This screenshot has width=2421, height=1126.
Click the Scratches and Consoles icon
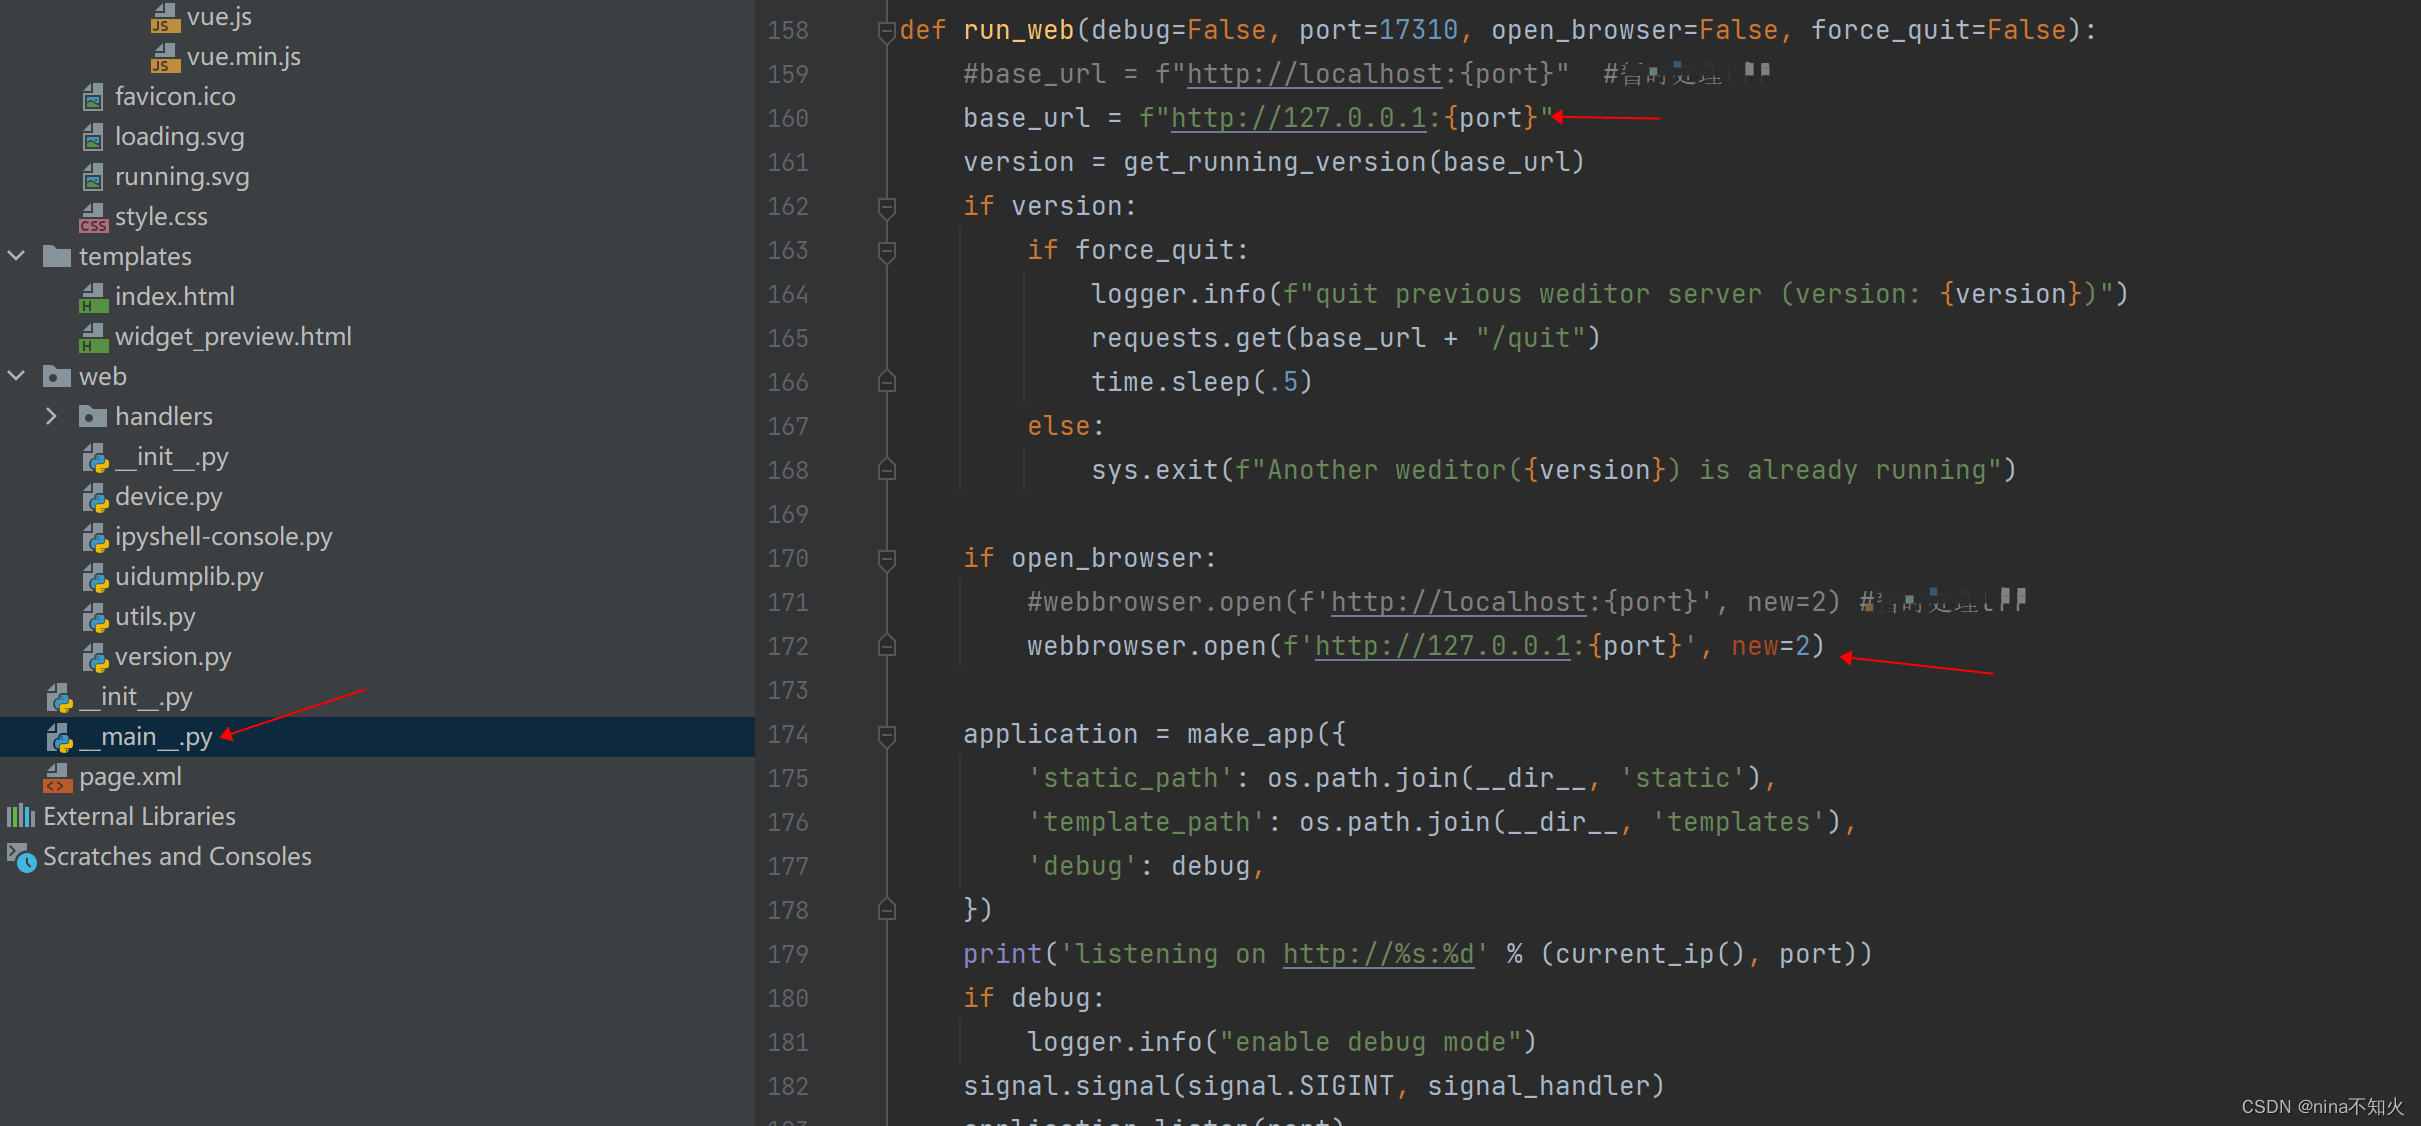[x=20, y=856]
